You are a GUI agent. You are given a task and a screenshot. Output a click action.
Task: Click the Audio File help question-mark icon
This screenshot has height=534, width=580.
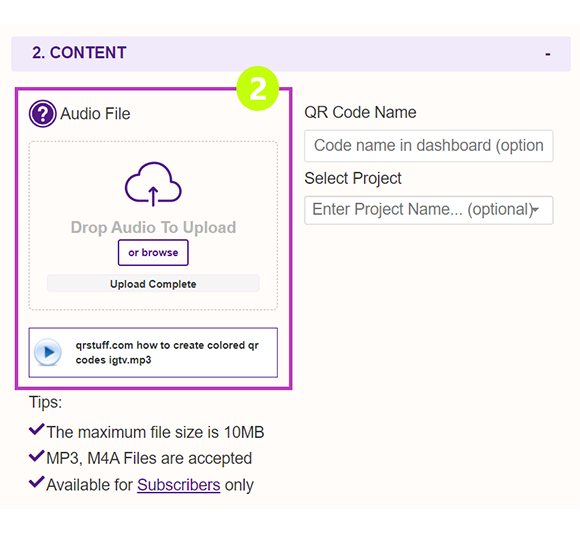43,114
